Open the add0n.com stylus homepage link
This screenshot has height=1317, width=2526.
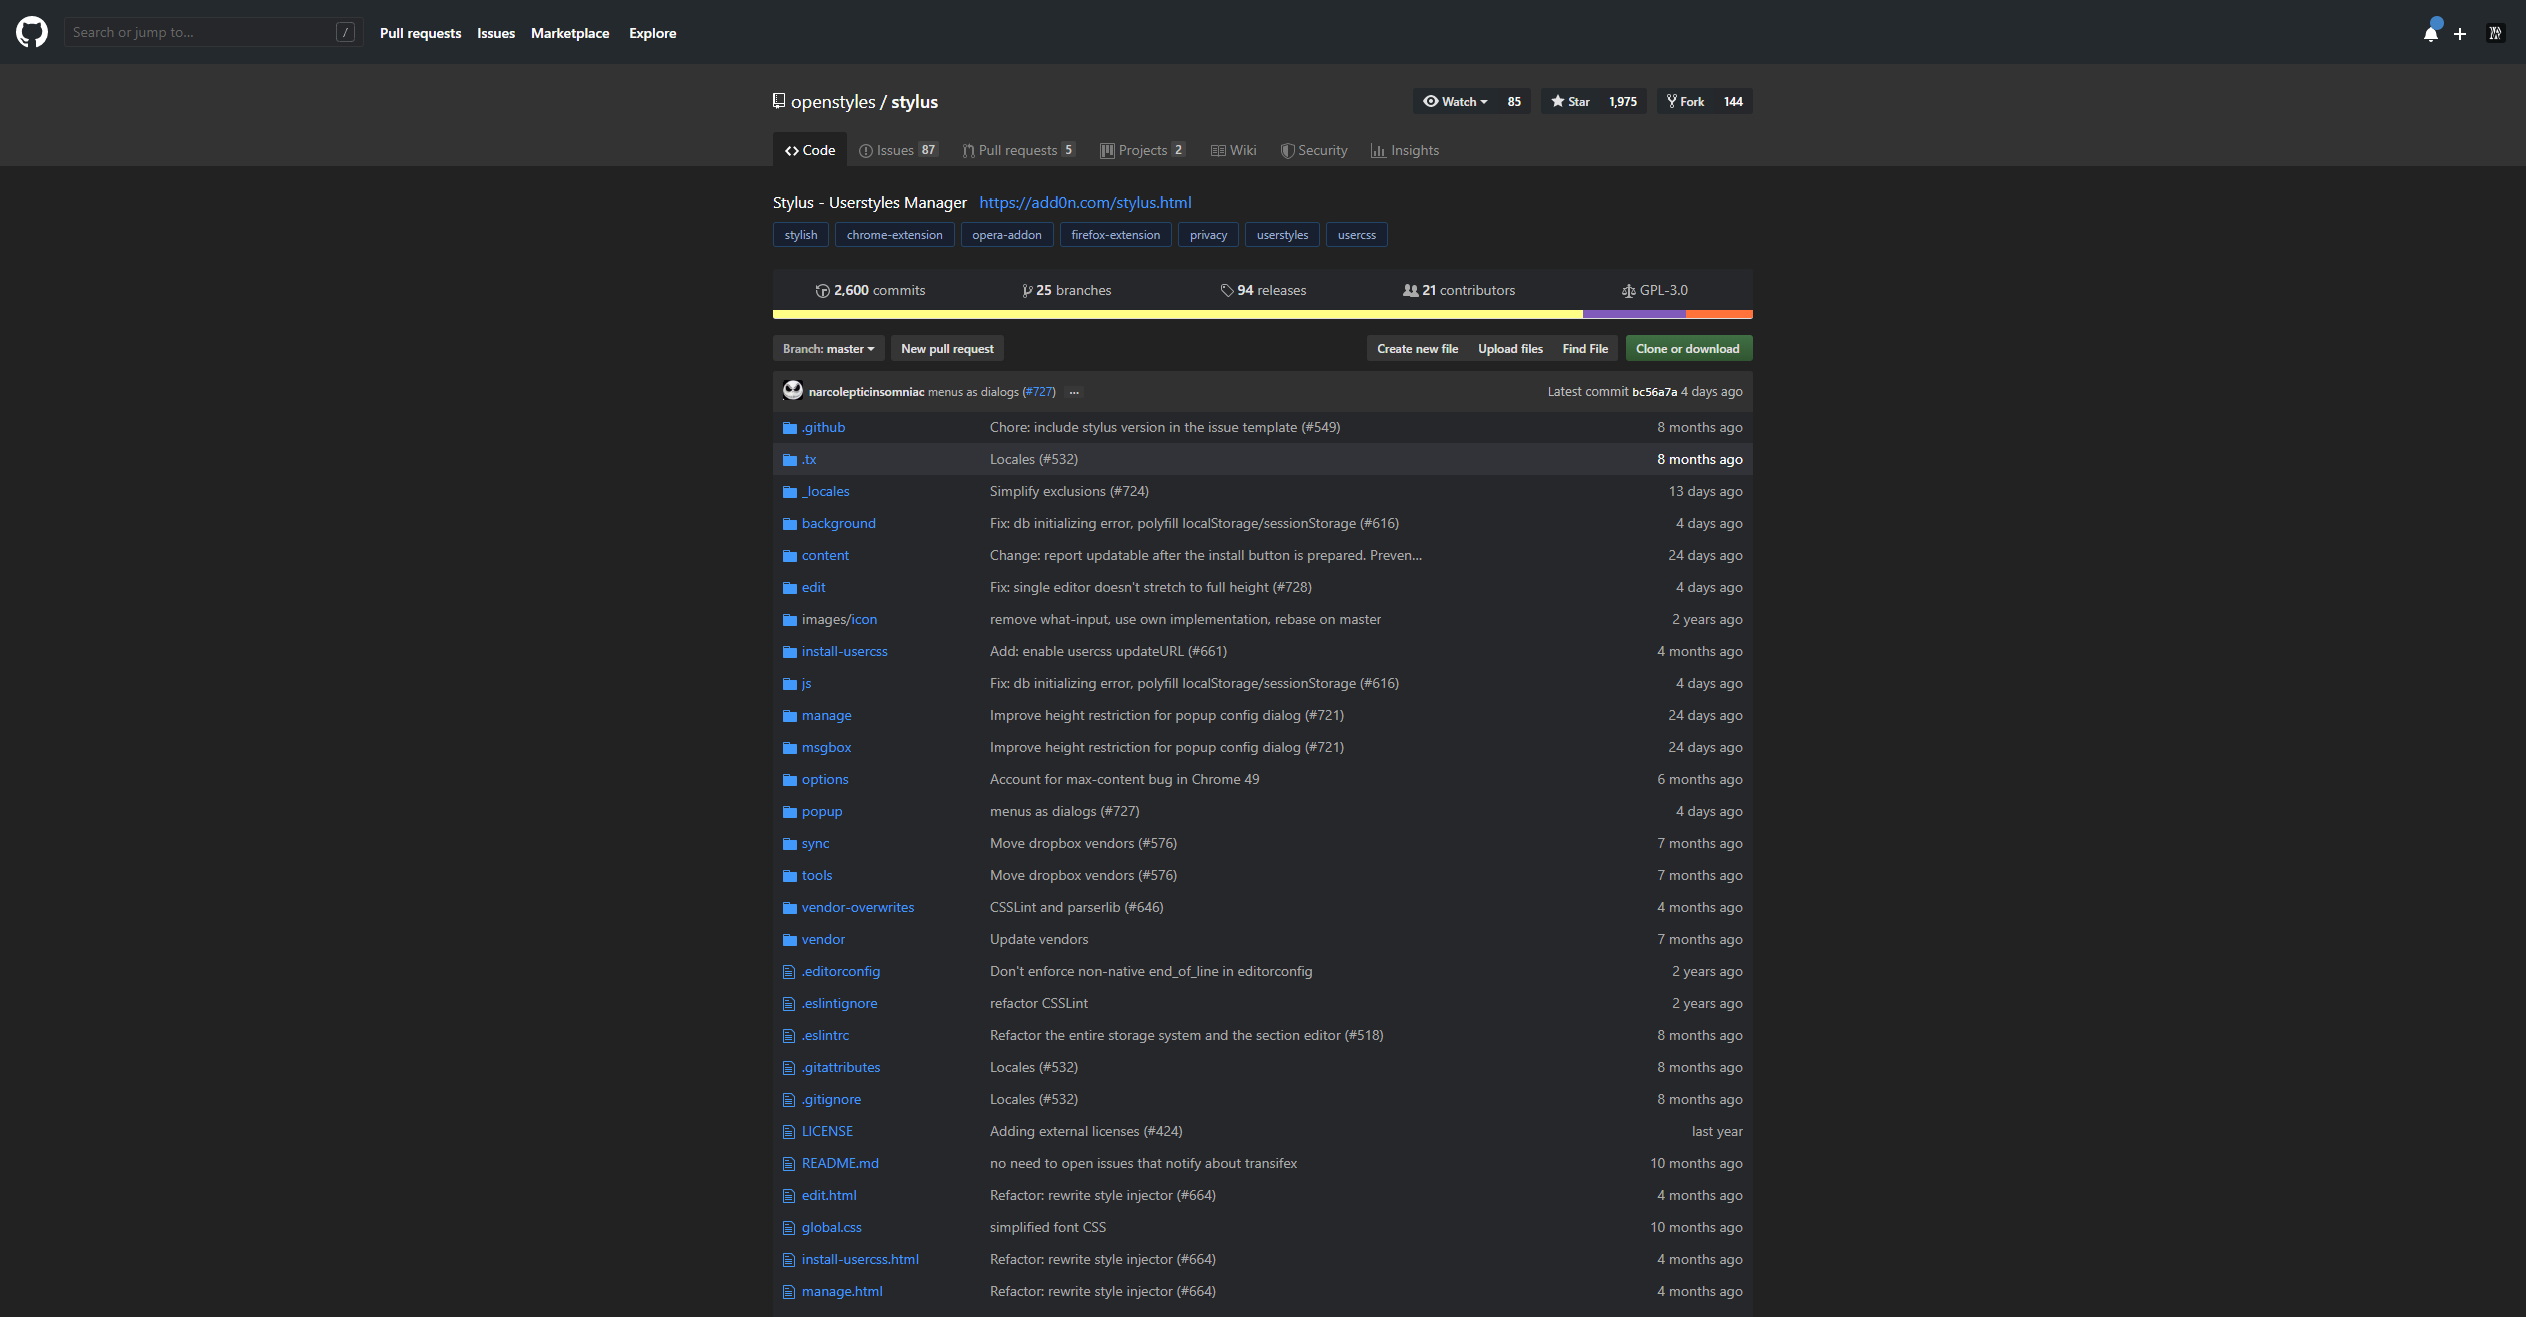(x=1084, y=202)
